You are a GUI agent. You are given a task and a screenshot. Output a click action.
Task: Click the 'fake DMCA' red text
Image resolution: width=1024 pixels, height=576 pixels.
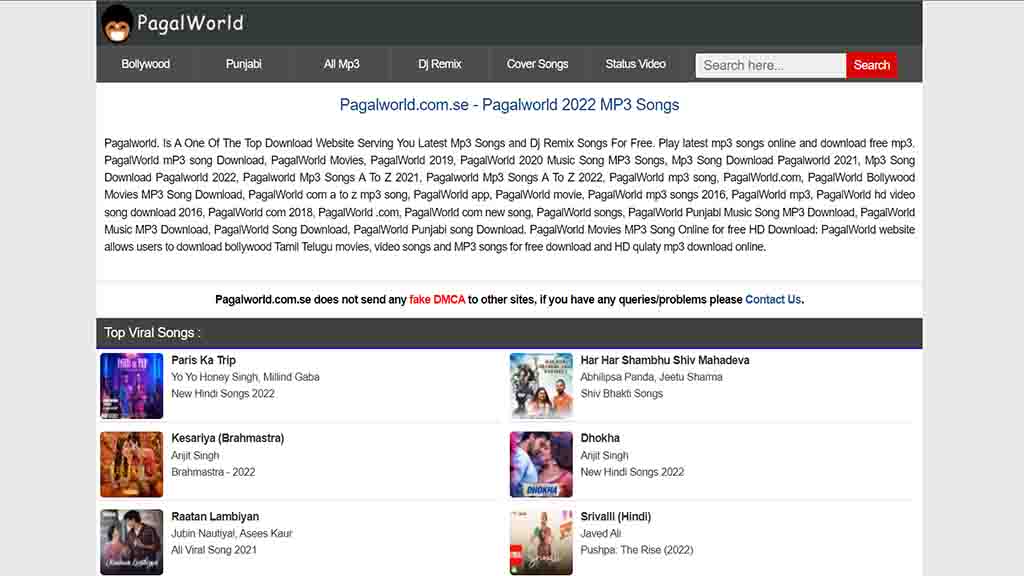[437, 299]
